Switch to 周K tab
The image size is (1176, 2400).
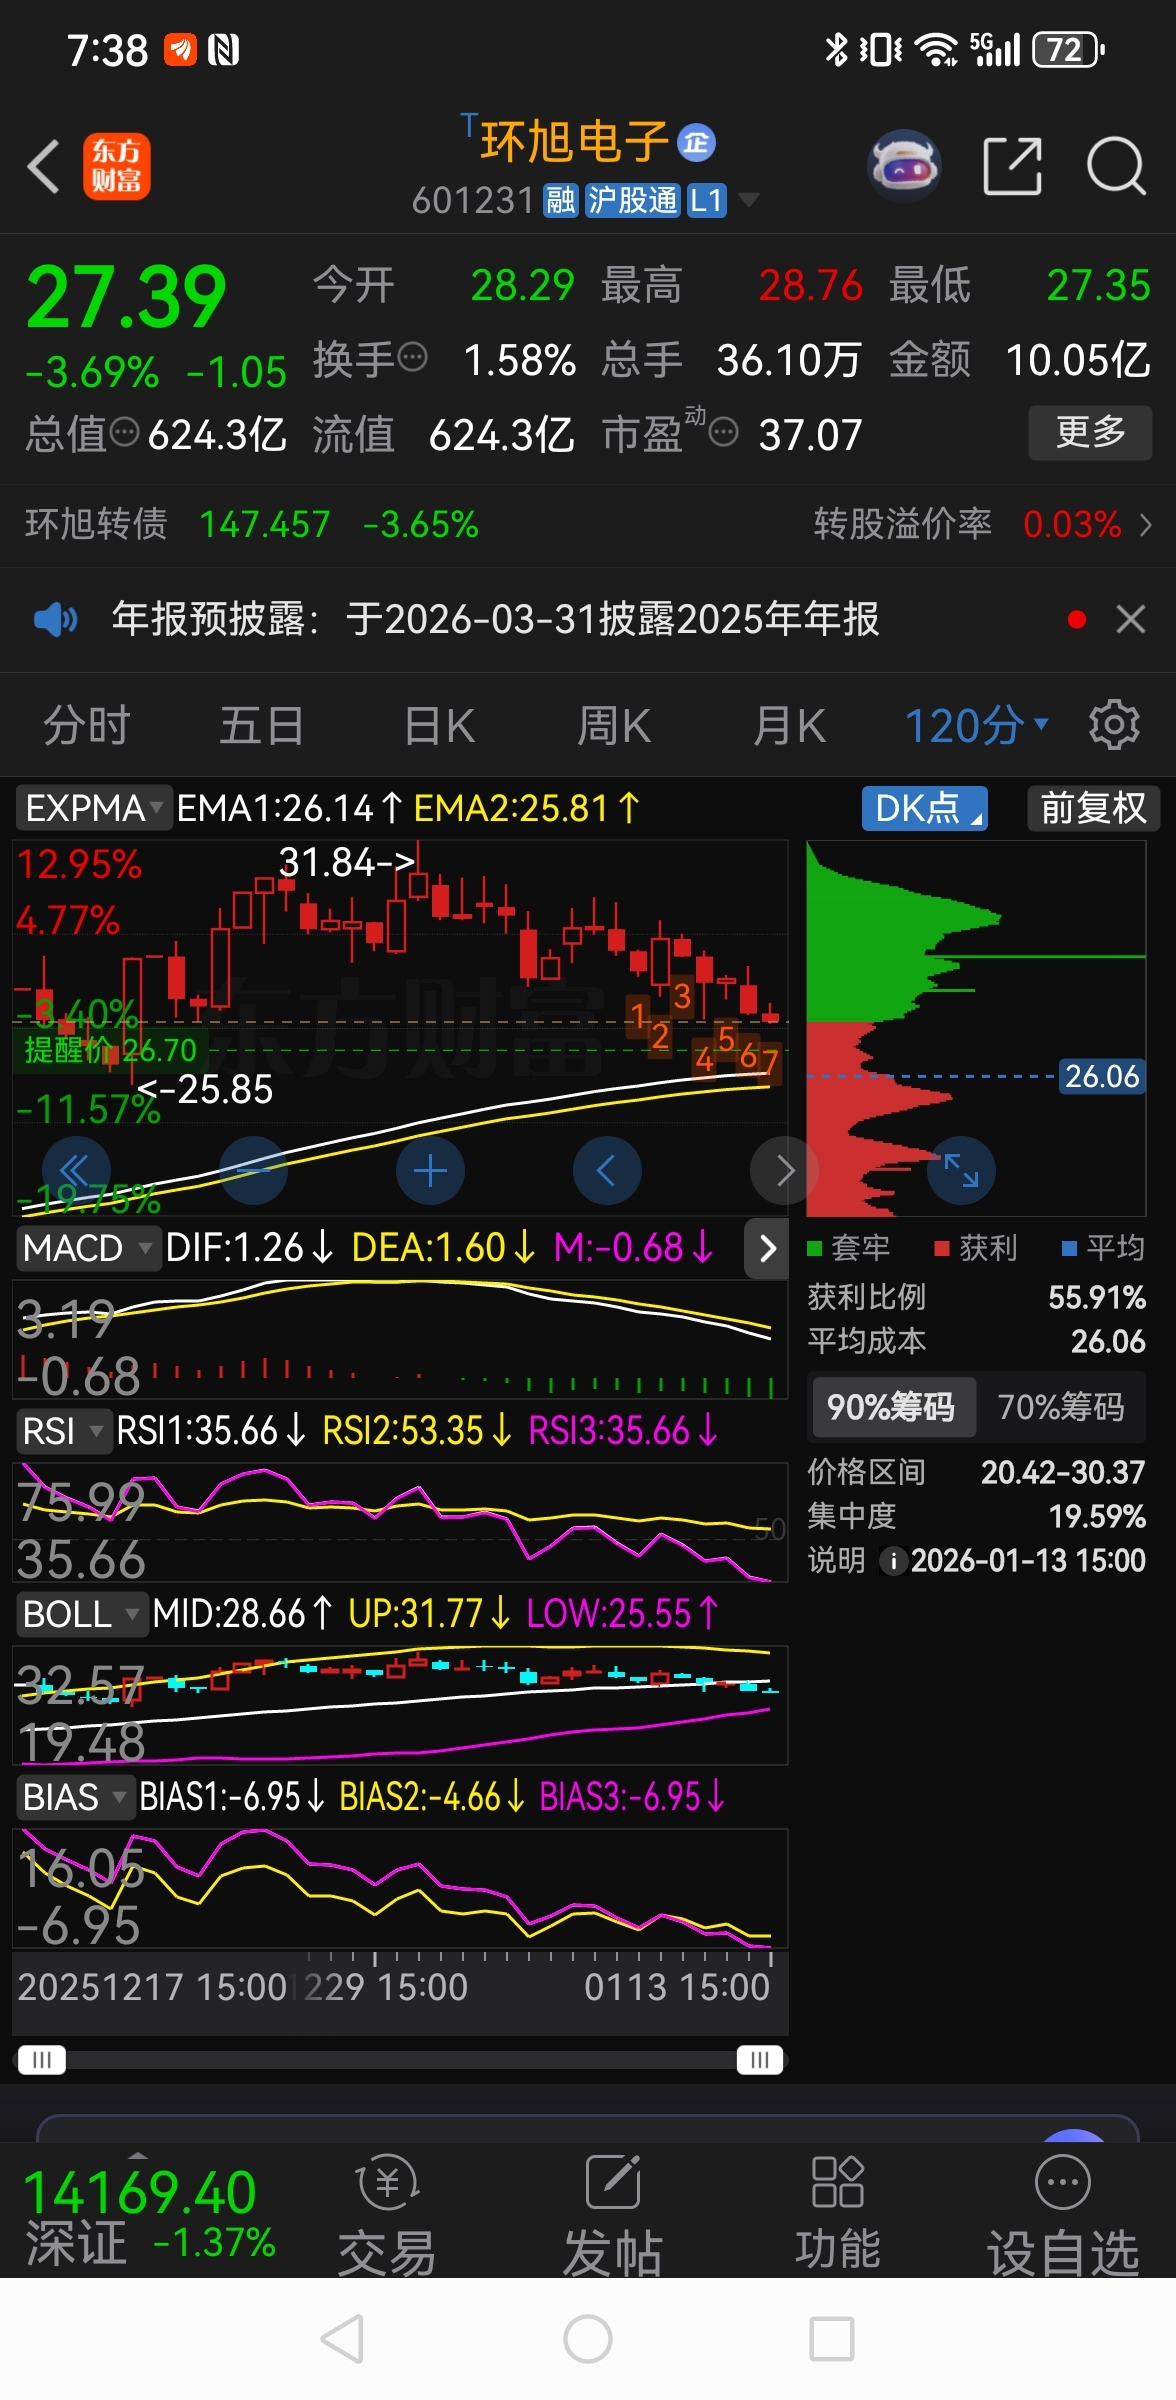(x=614, y=725)
